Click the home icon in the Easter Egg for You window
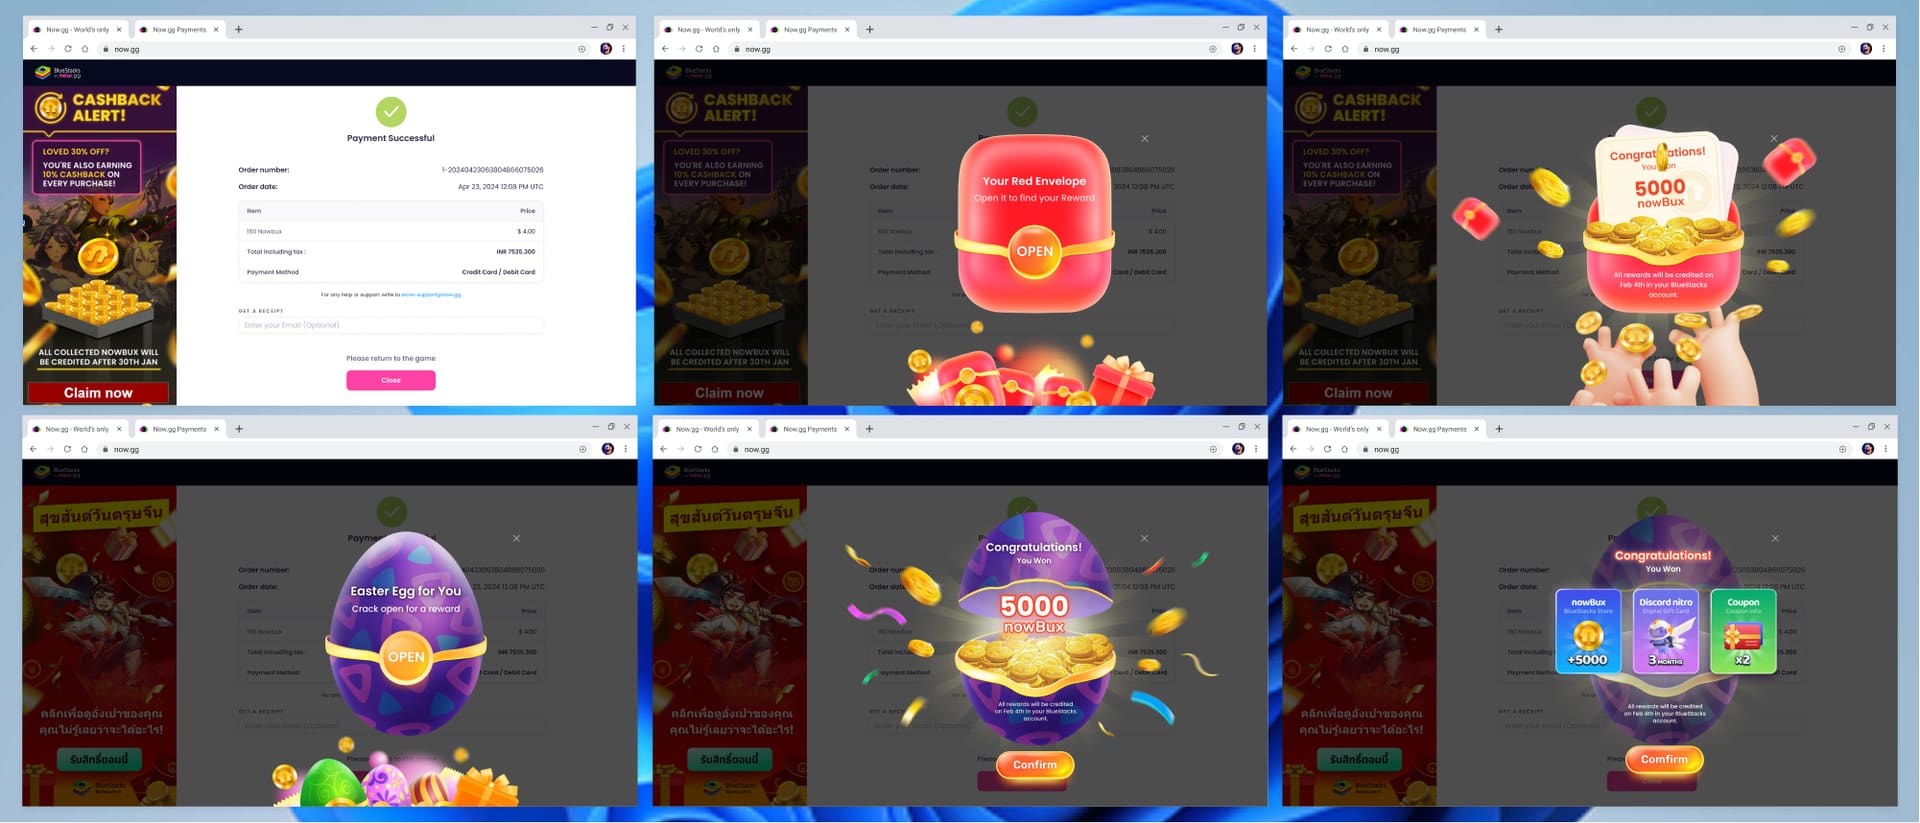This screenshot has width=1920, height=823. pos(85,449)
